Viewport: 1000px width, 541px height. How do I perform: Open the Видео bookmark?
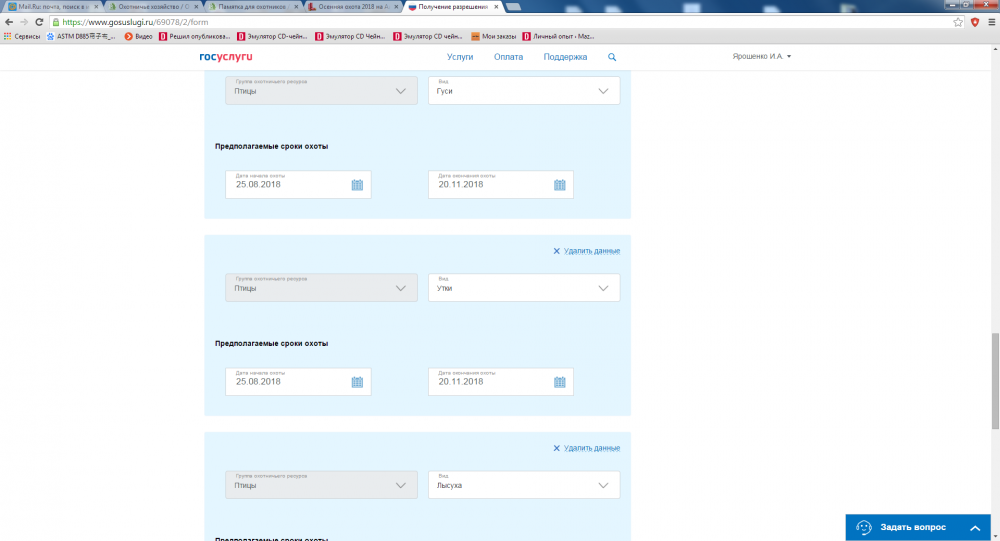[x=138, y=36]
